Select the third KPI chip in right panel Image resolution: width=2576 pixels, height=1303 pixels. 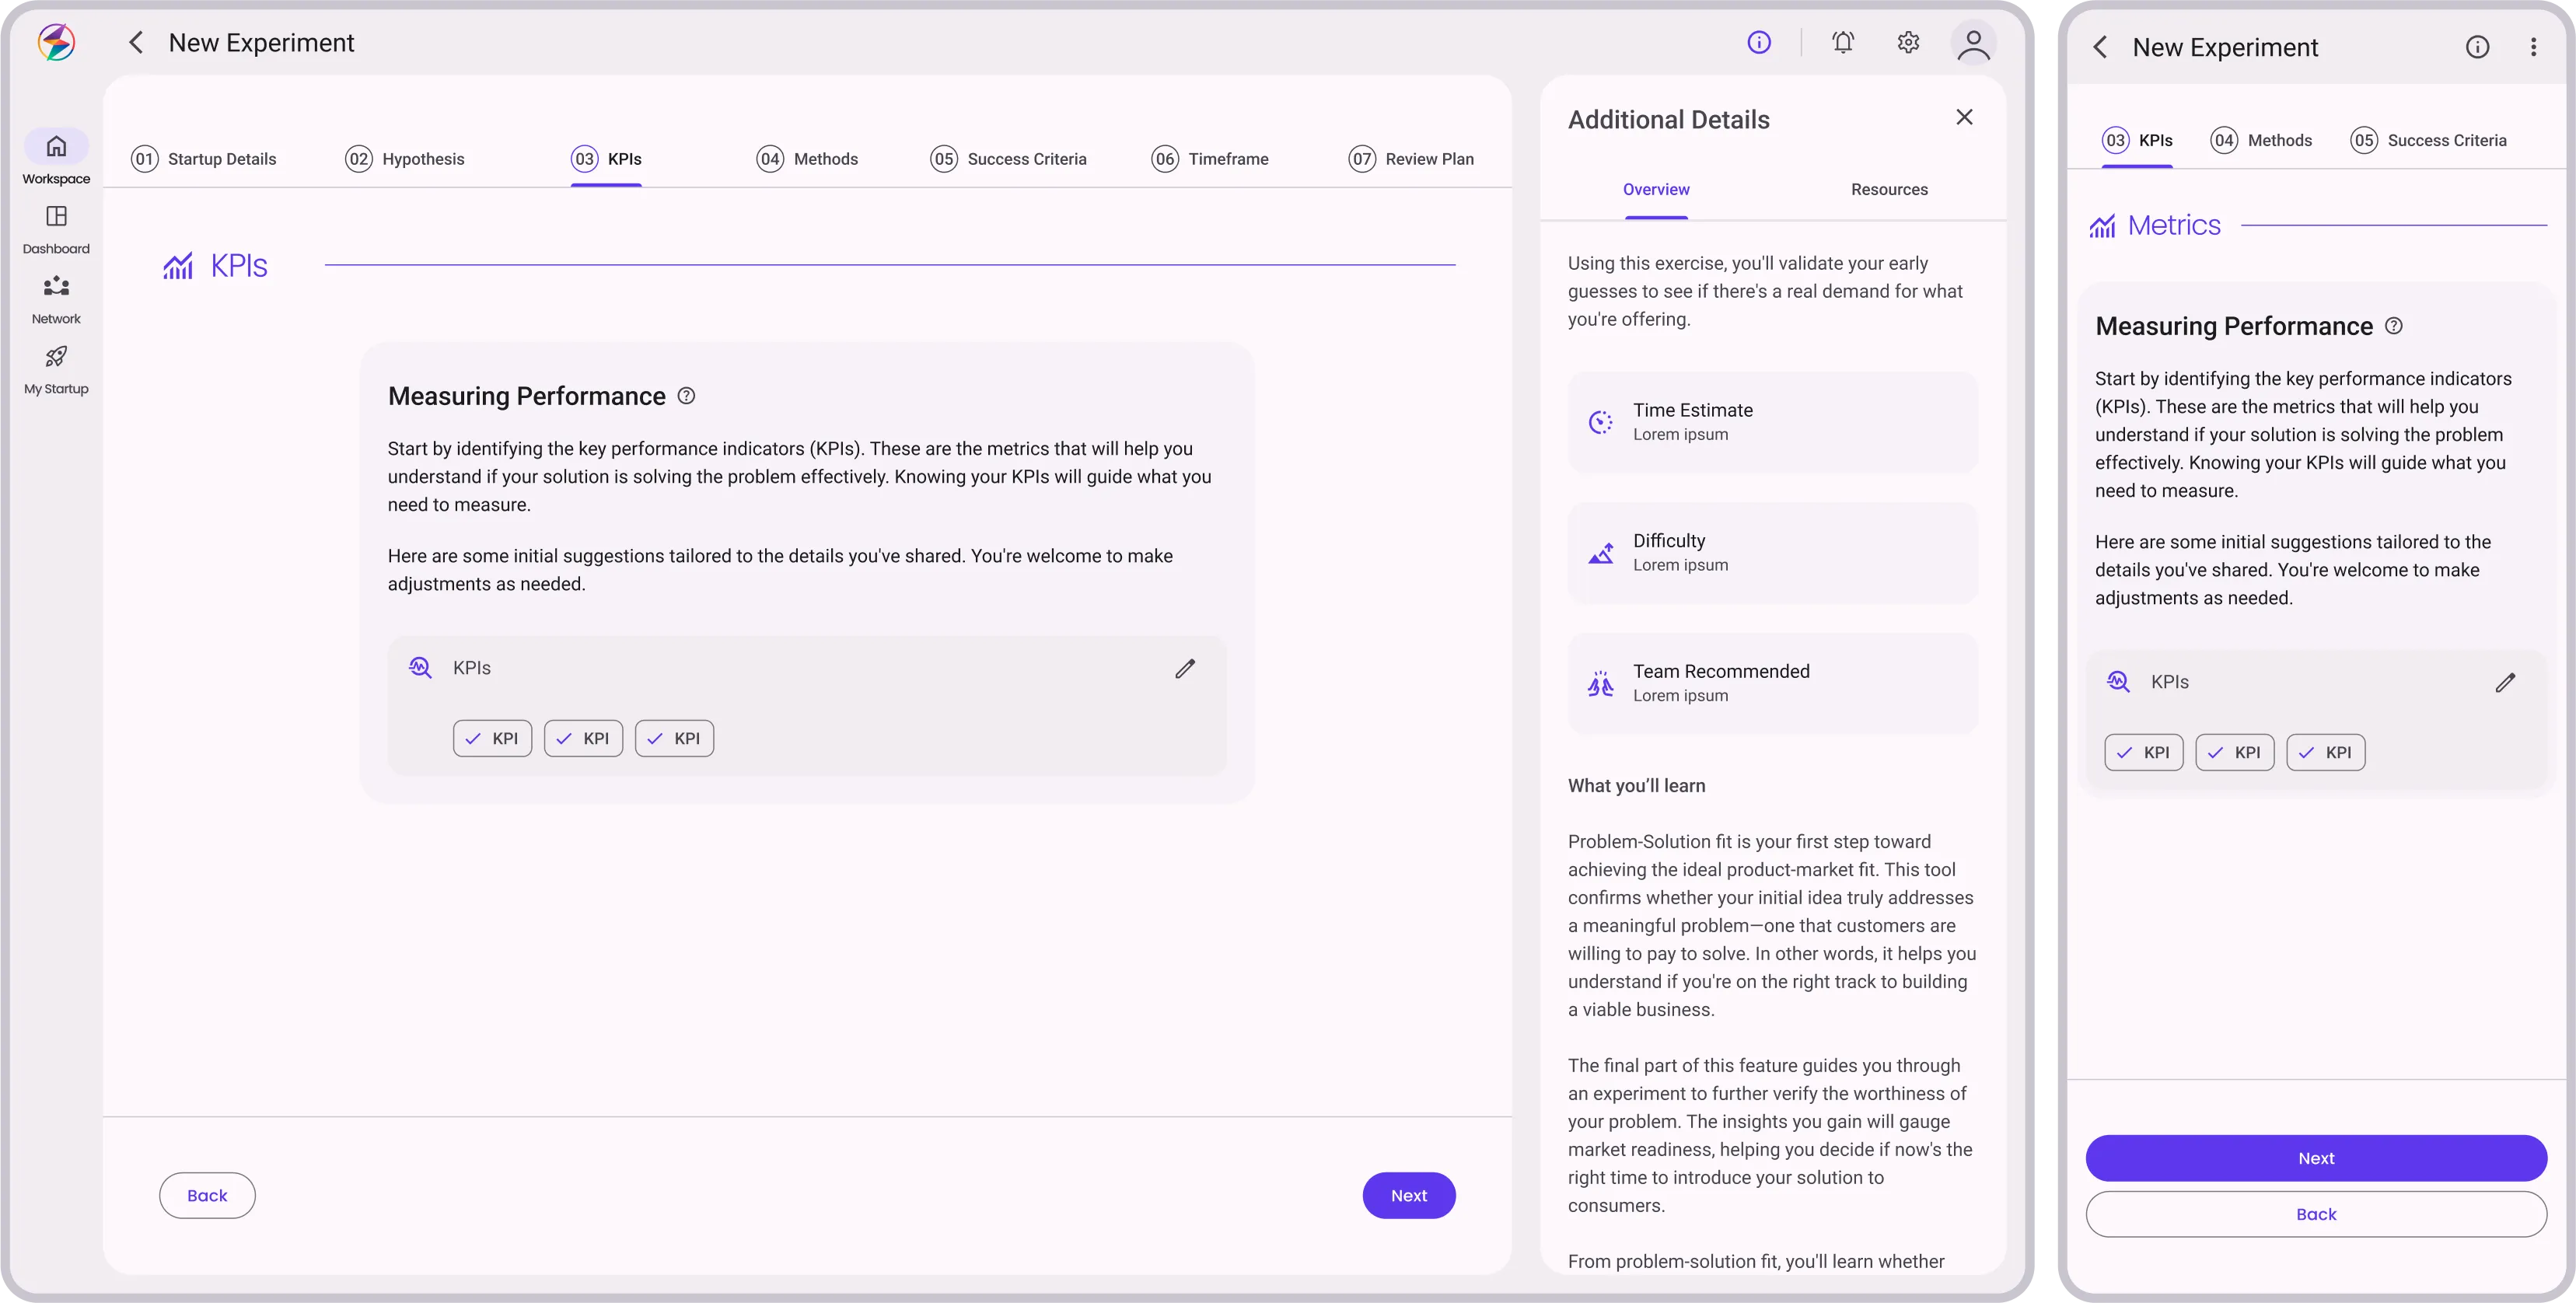[2326, 751]
